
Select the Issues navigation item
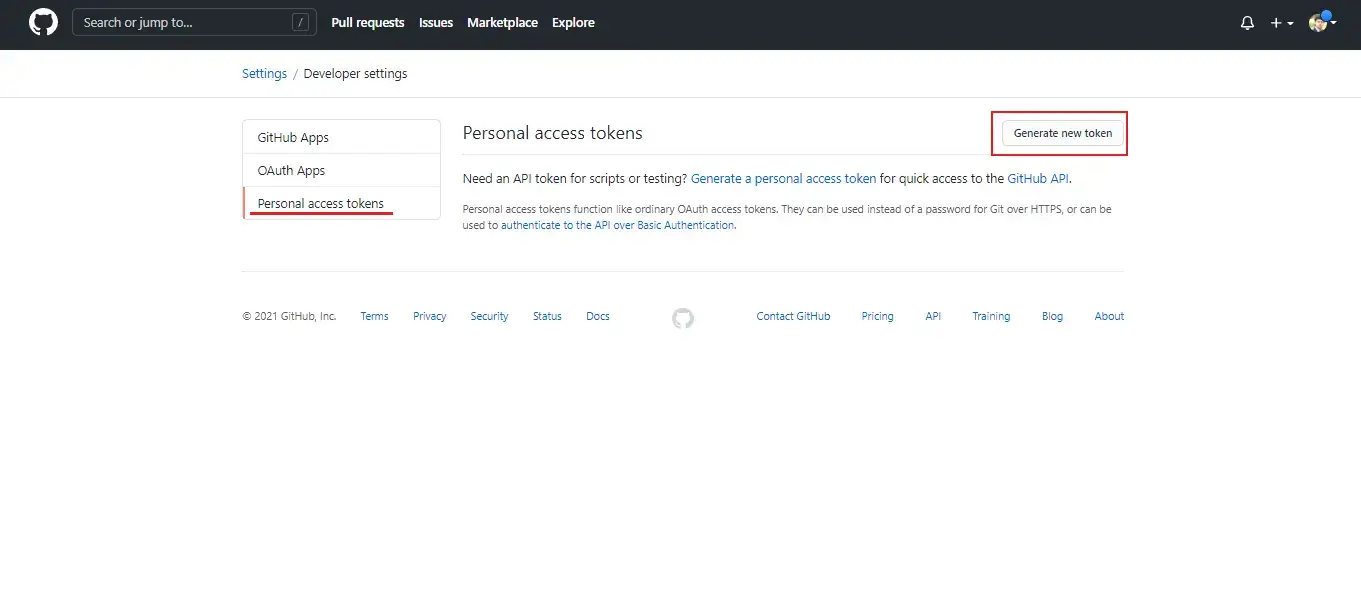(435, 22)
